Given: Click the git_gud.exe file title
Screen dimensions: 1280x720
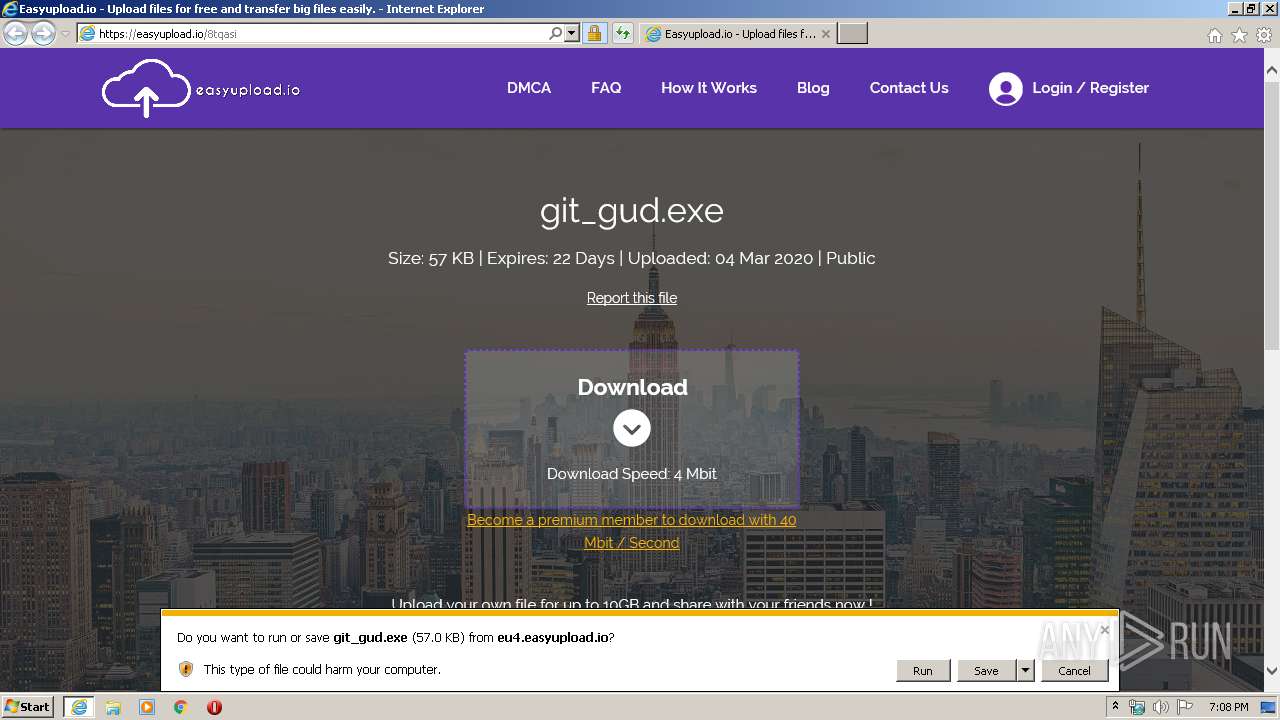Looking at the screenshot, I should pos(631,211).
